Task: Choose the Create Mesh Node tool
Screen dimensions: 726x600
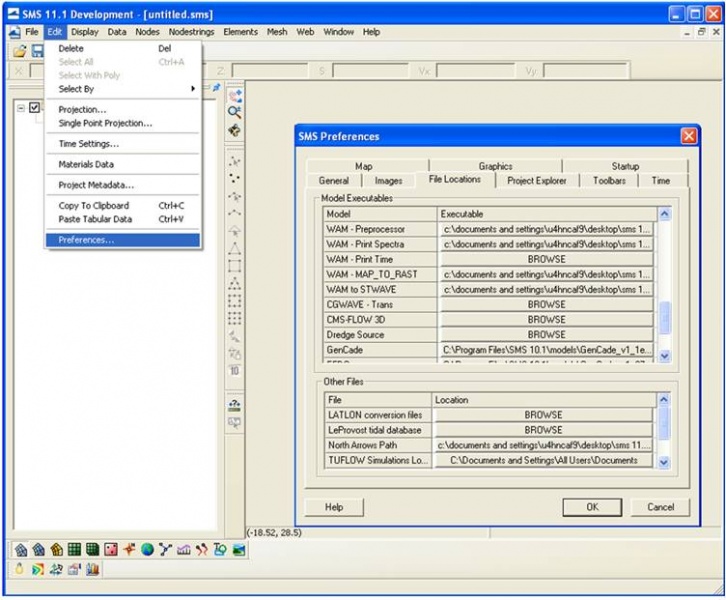Action: pyautogui.click(x=235, y=178)
